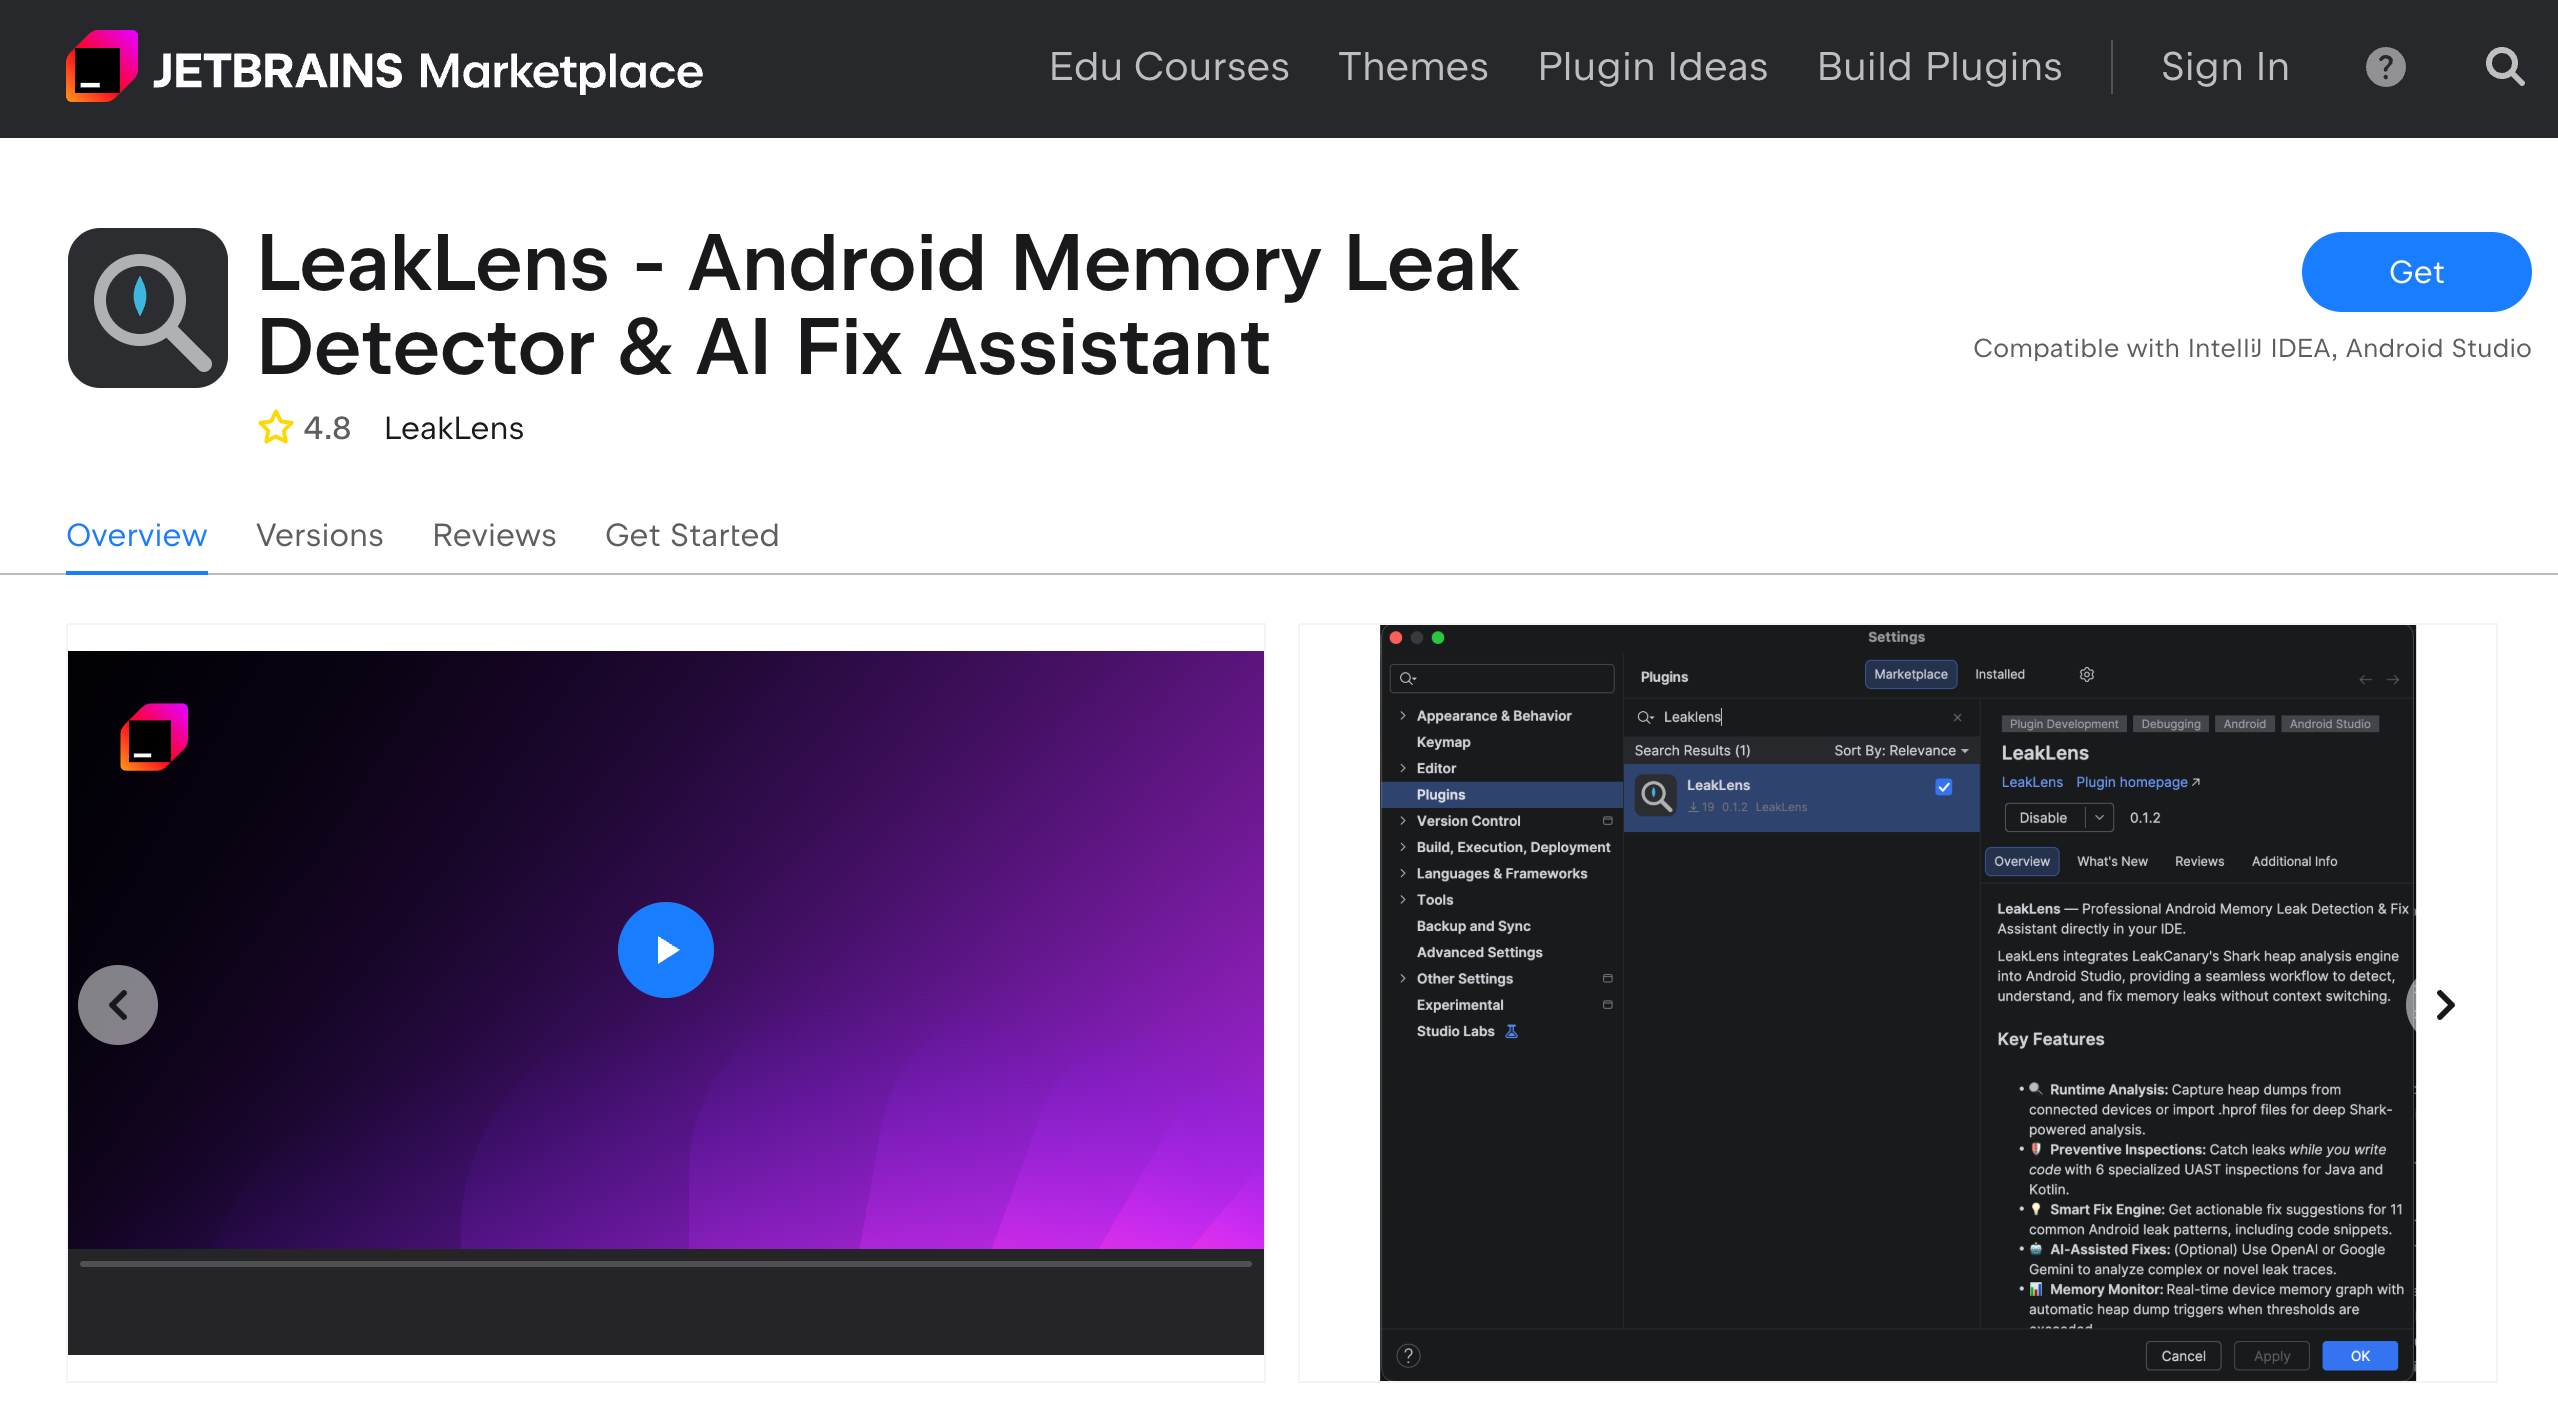2558x1424 pixels.
Task: Click the 4.8 rating value
Action: [x=327, y=428]
